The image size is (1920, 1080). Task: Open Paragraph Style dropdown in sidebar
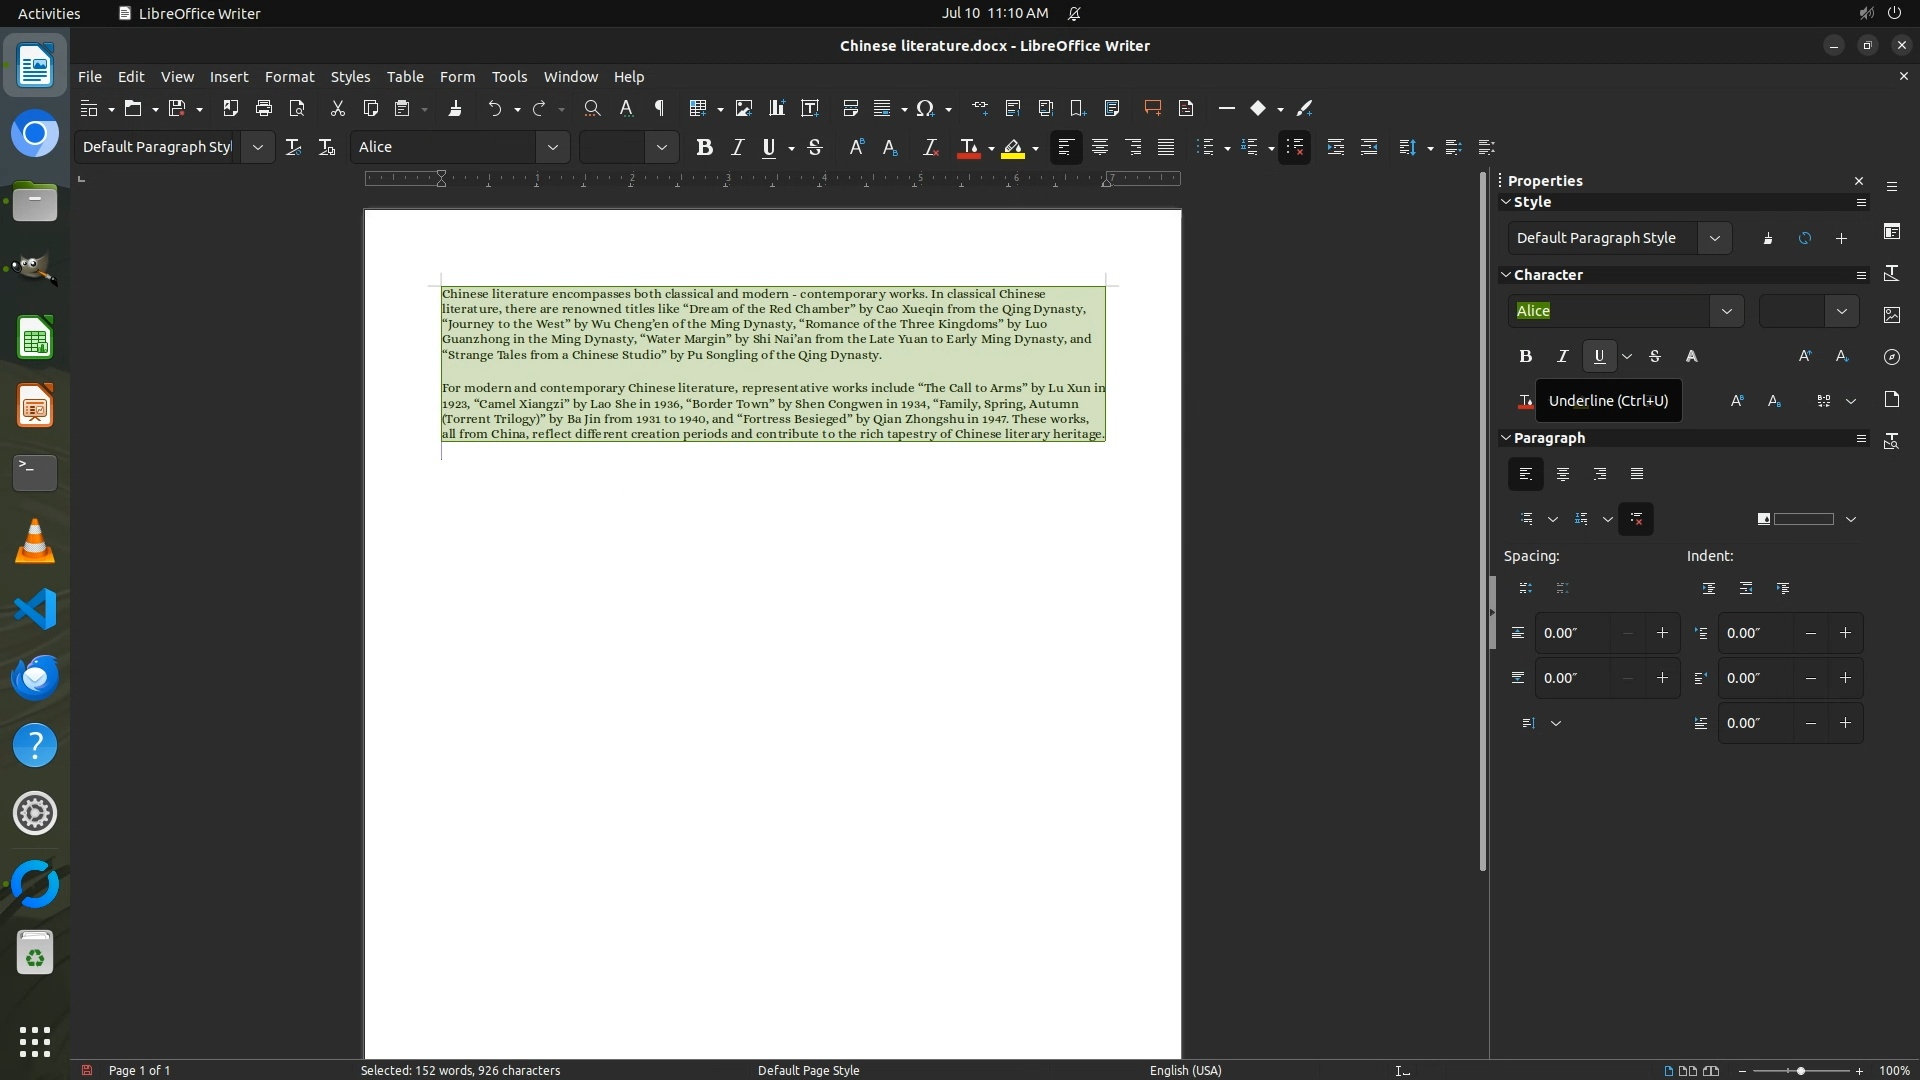[x=1714, y=238]
